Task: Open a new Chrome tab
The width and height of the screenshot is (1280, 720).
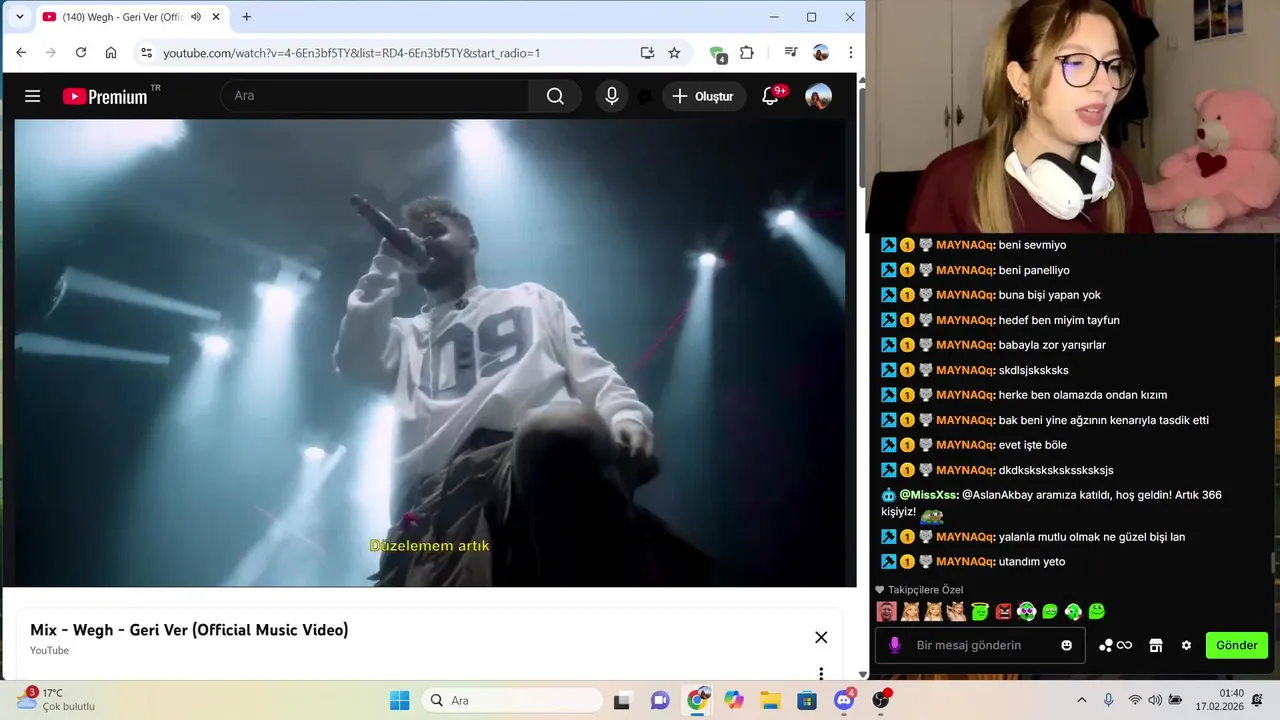Action: (x=246, y=17)
